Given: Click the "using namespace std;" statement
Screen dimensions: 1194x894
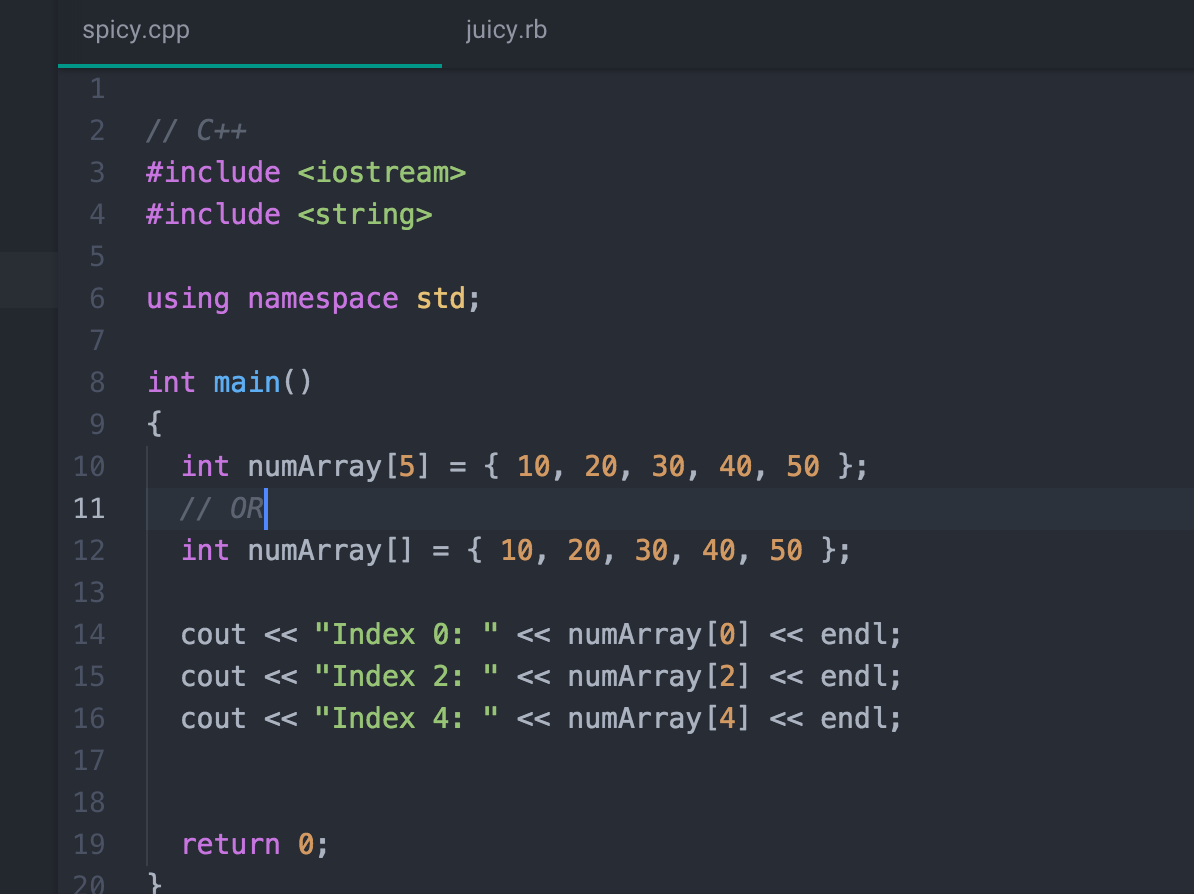Looking at the screenshot, I should pyautogui.click(x=312, y=298).
